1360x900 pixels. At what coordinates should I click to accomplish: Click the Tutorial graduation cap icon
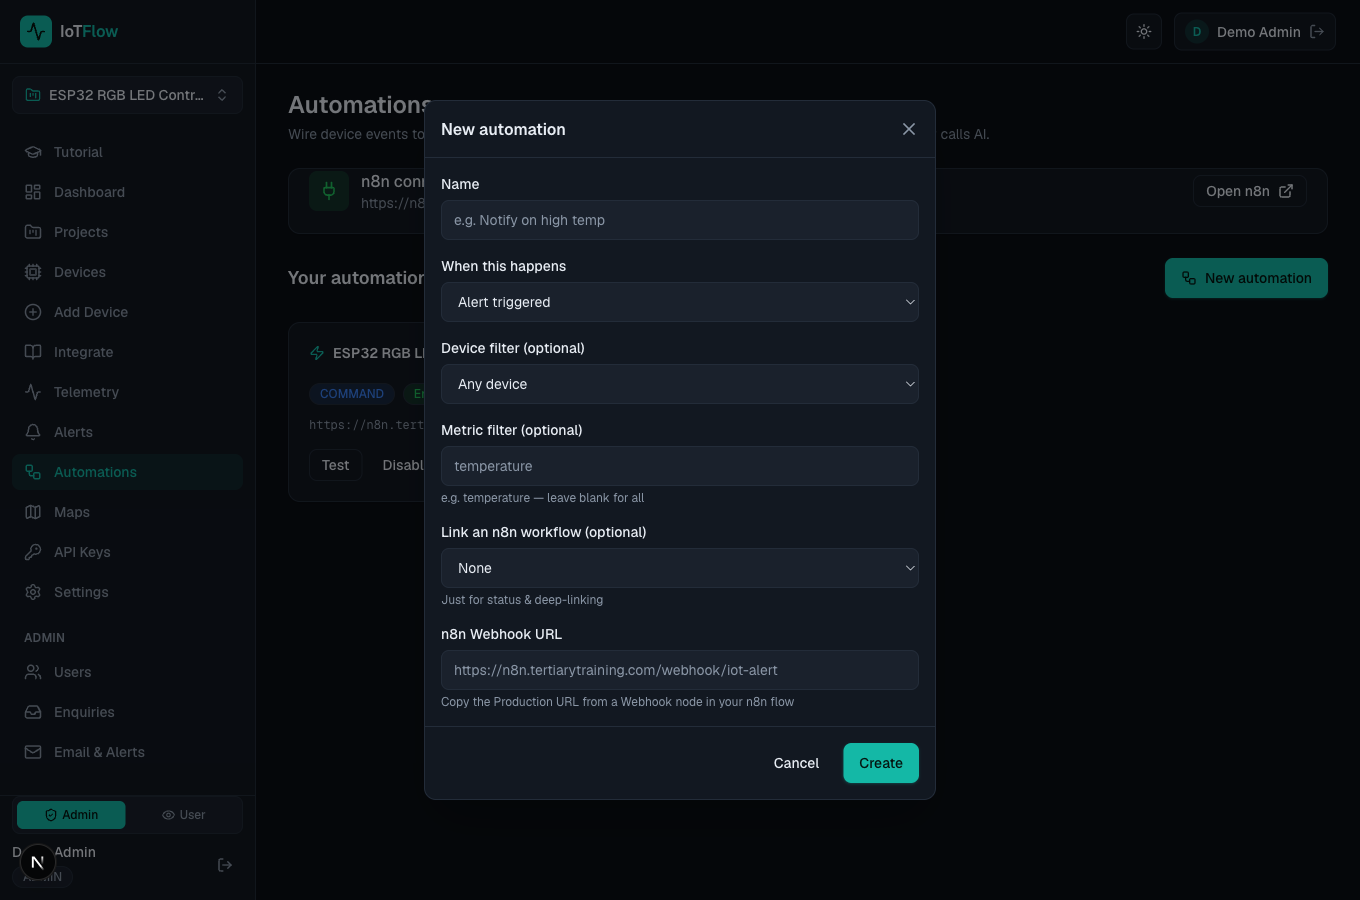point(33,152)
